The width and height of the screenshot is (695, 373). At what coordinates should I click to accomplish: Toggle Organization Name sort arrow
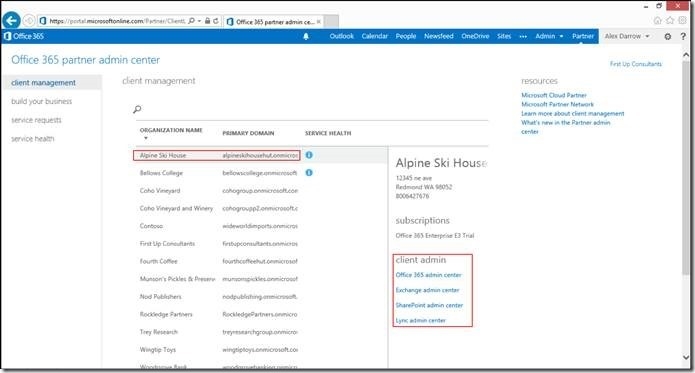click(x=146, y=138)
